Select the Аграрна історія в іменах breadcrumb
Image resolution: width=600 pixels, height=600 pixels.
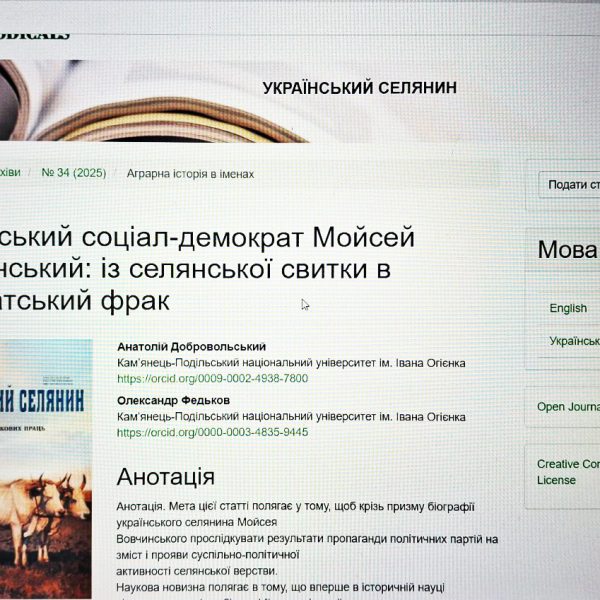(x=190, y=173)
